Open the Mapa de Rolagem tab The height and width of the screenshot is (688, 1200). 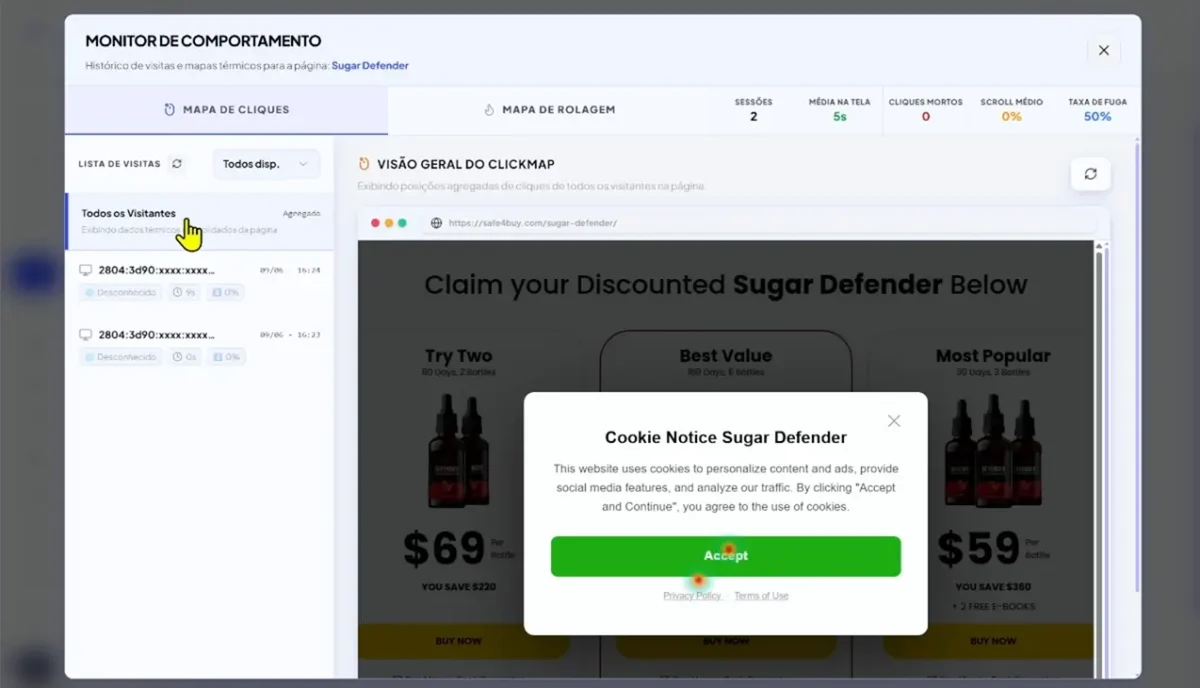pyautogui.click(x=549, y=110)
